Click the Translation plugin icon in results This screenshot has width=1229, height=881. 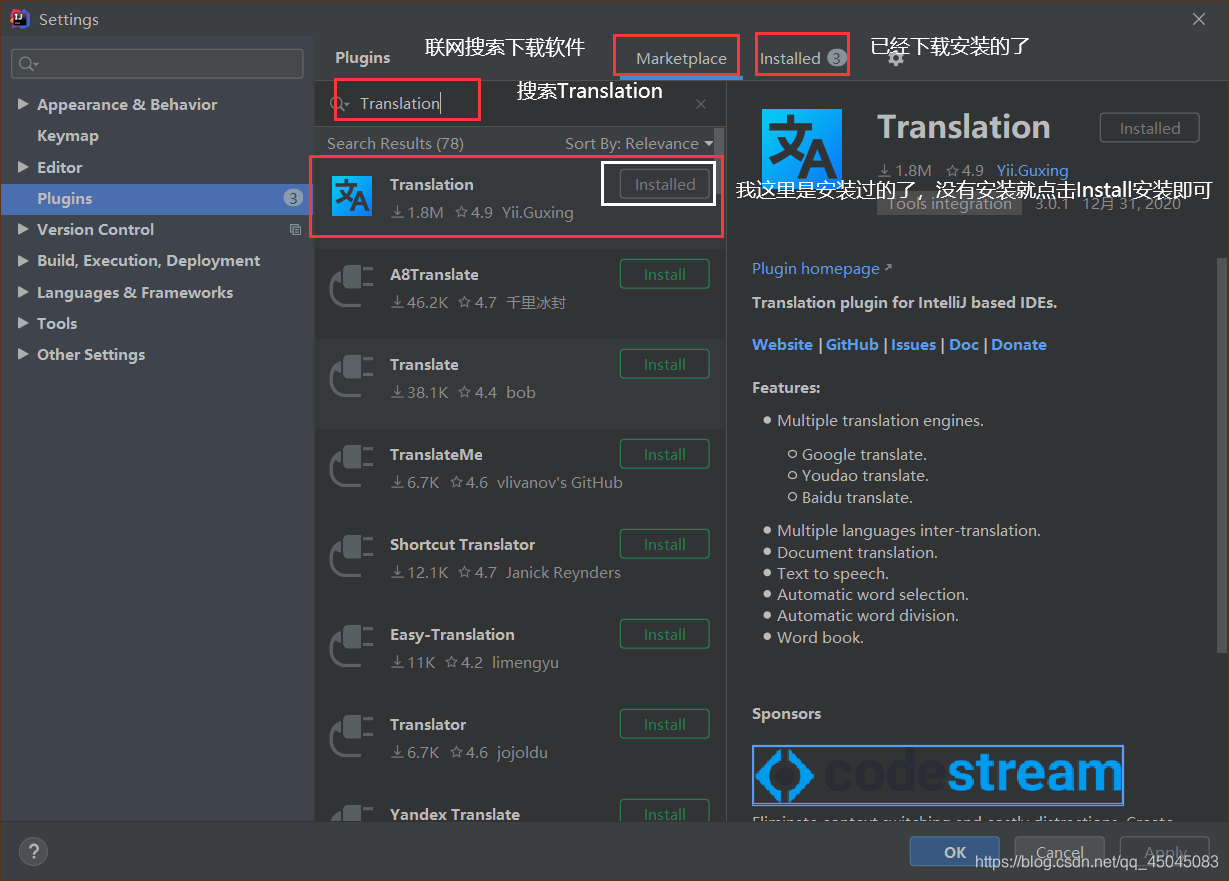pos(352,196)
